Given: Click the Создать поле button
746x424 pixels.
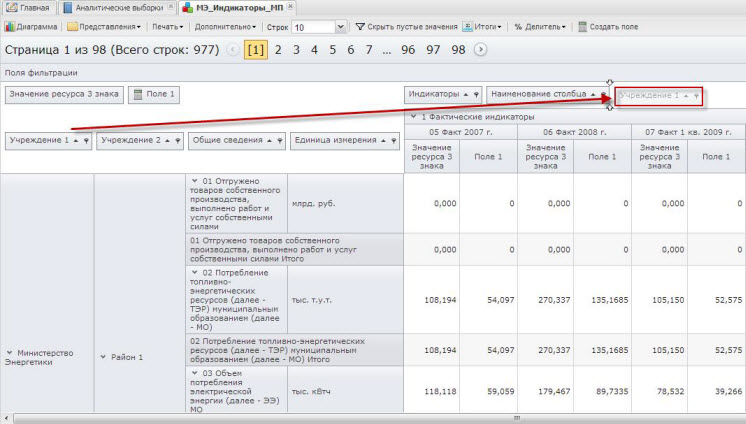Looking at the screenshot, I should click(608, 27).
